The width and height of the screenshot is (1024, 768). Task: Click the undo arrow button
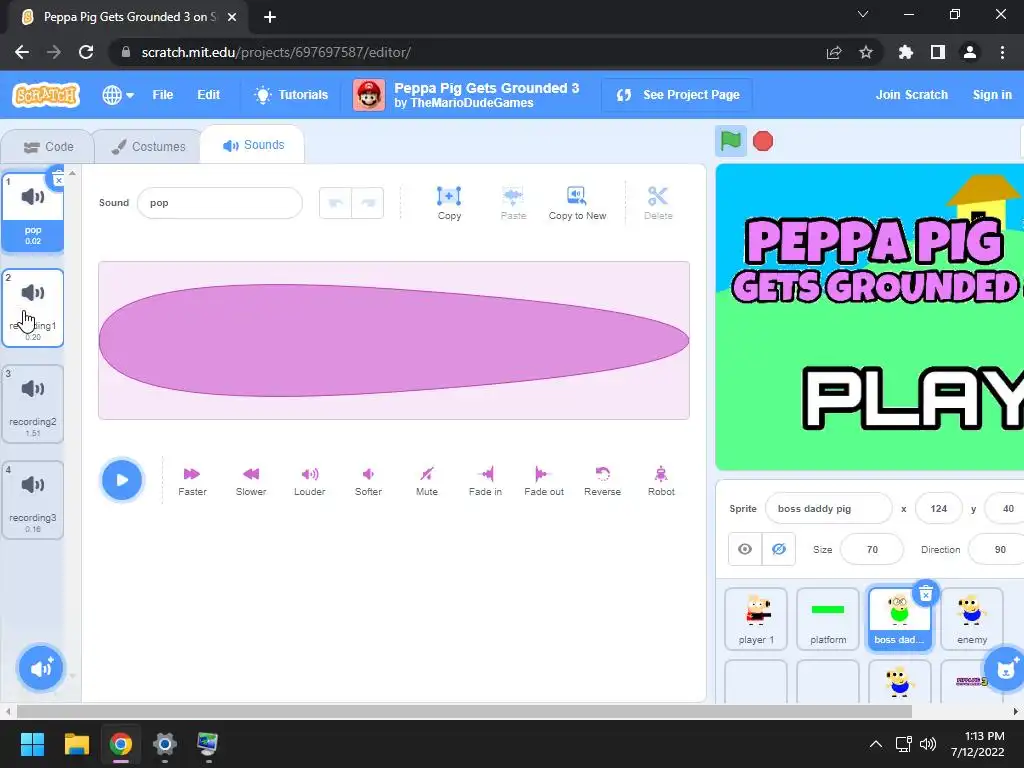[x=336, y=203]
